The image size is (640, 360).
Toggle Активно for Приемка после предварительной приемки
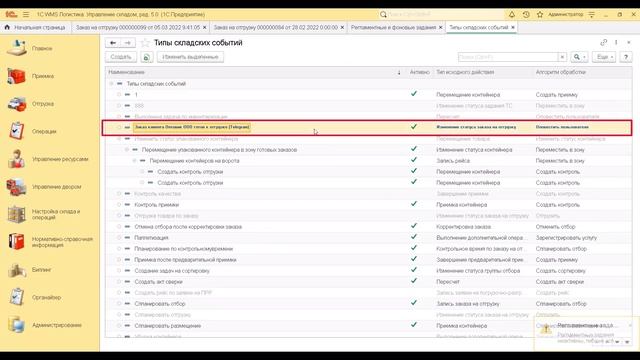click(414, 259)
